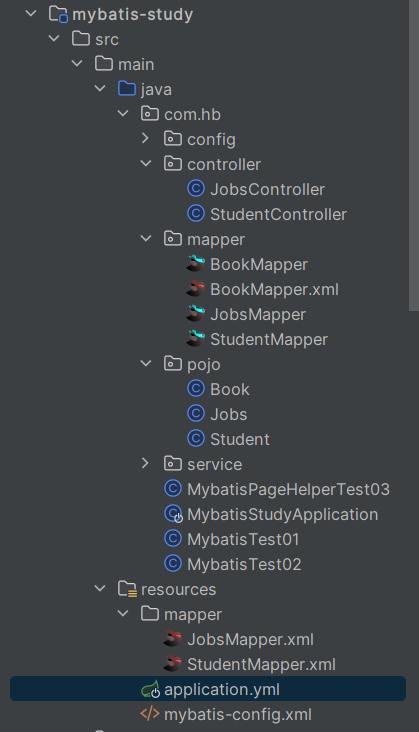Viewport: 419px width, 732px height.
Task: Expand the service package chevron
Action: click(146, 463)
